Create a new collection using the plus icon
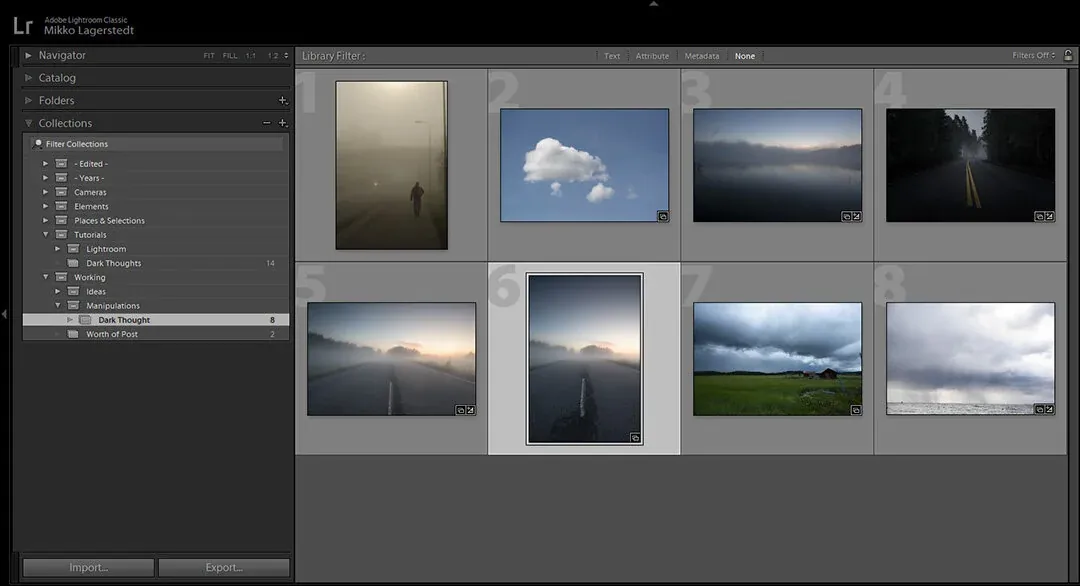The height and width of the screenshot is (586, 1080). point(283,123)
